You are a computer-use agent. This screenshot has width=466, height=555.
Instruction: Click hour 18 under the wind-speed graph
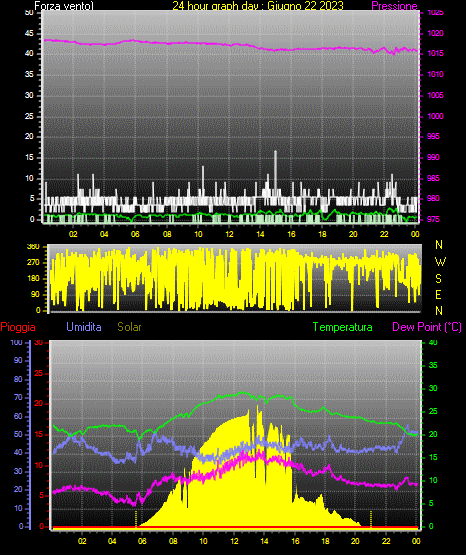point(322,234)
